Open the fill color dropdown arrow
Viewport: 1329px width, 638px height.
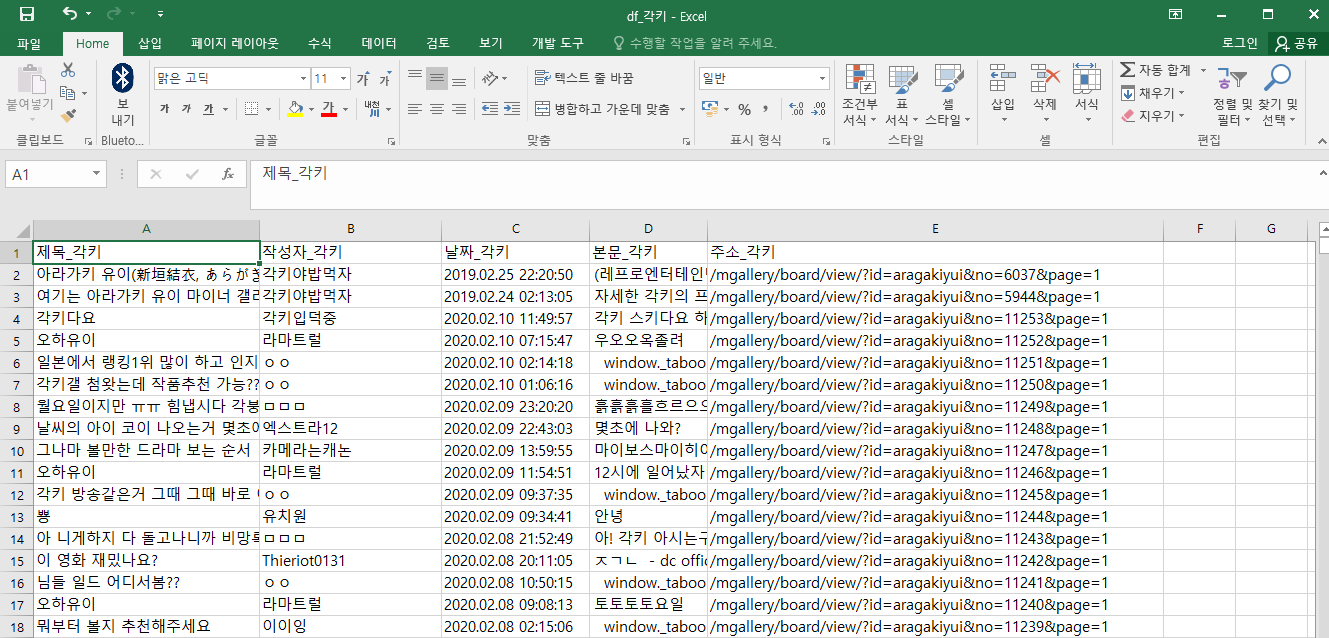tap(310, 108)
